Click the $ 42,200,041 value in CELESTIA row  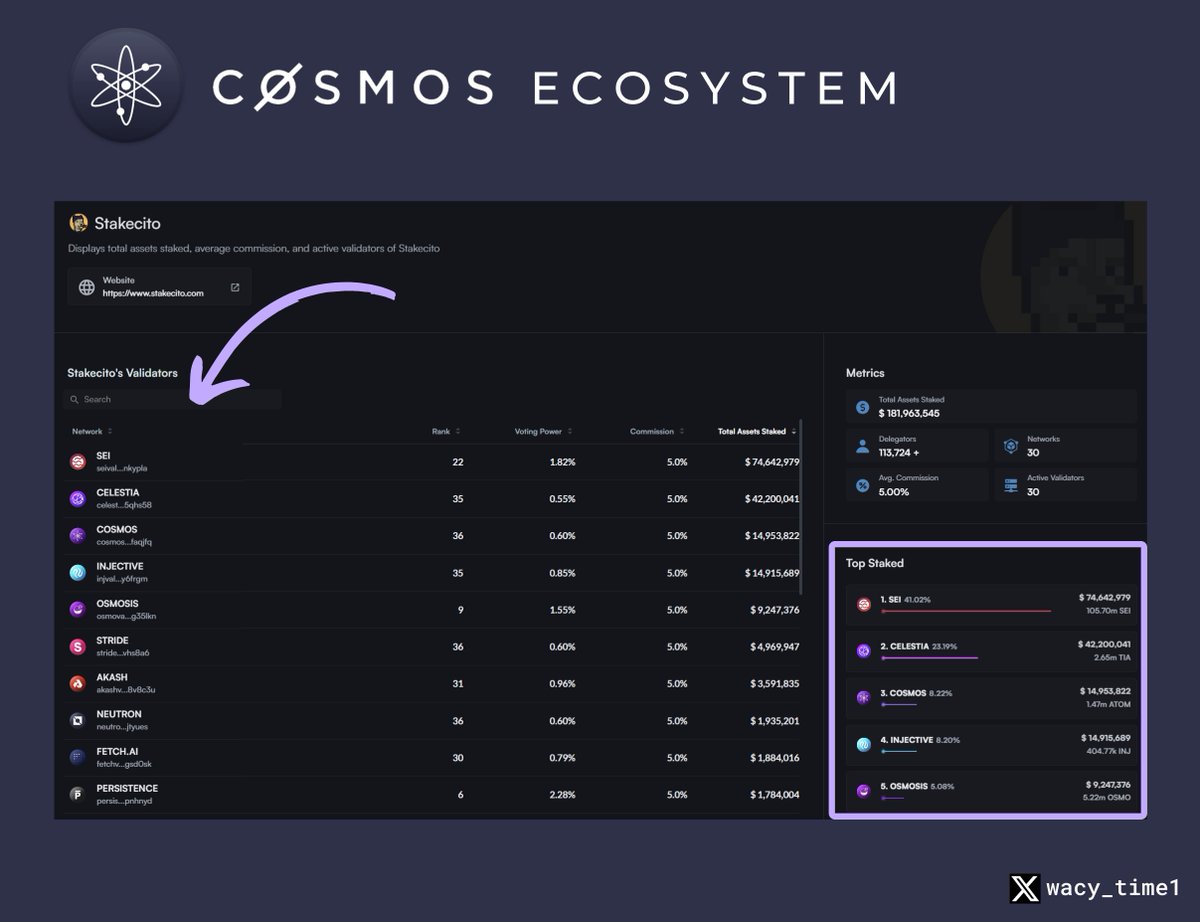pos(772,498)
